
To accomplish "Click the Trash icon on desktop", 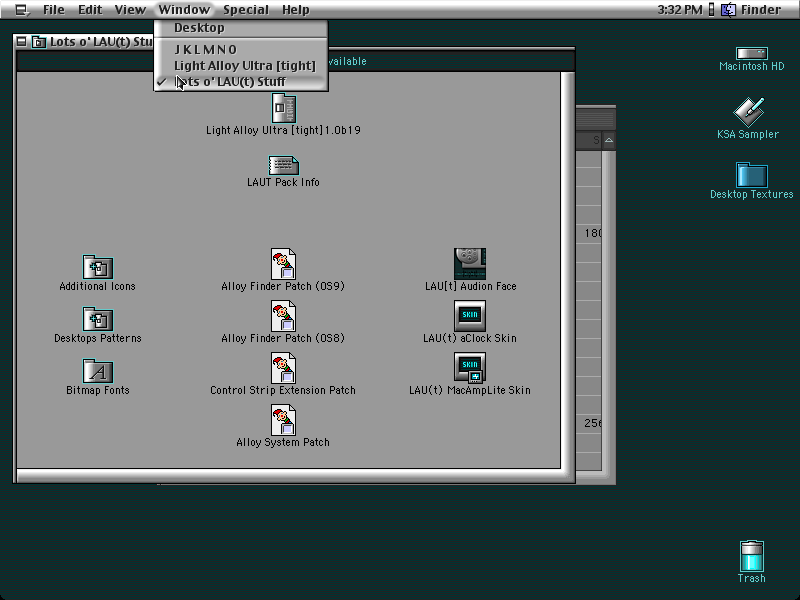I will pos(752,556).
